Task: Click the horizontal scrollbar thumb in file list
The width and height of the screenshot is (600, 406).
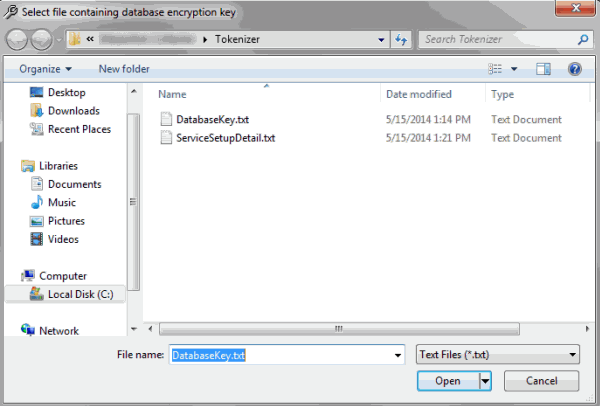Action: point(339,329)
